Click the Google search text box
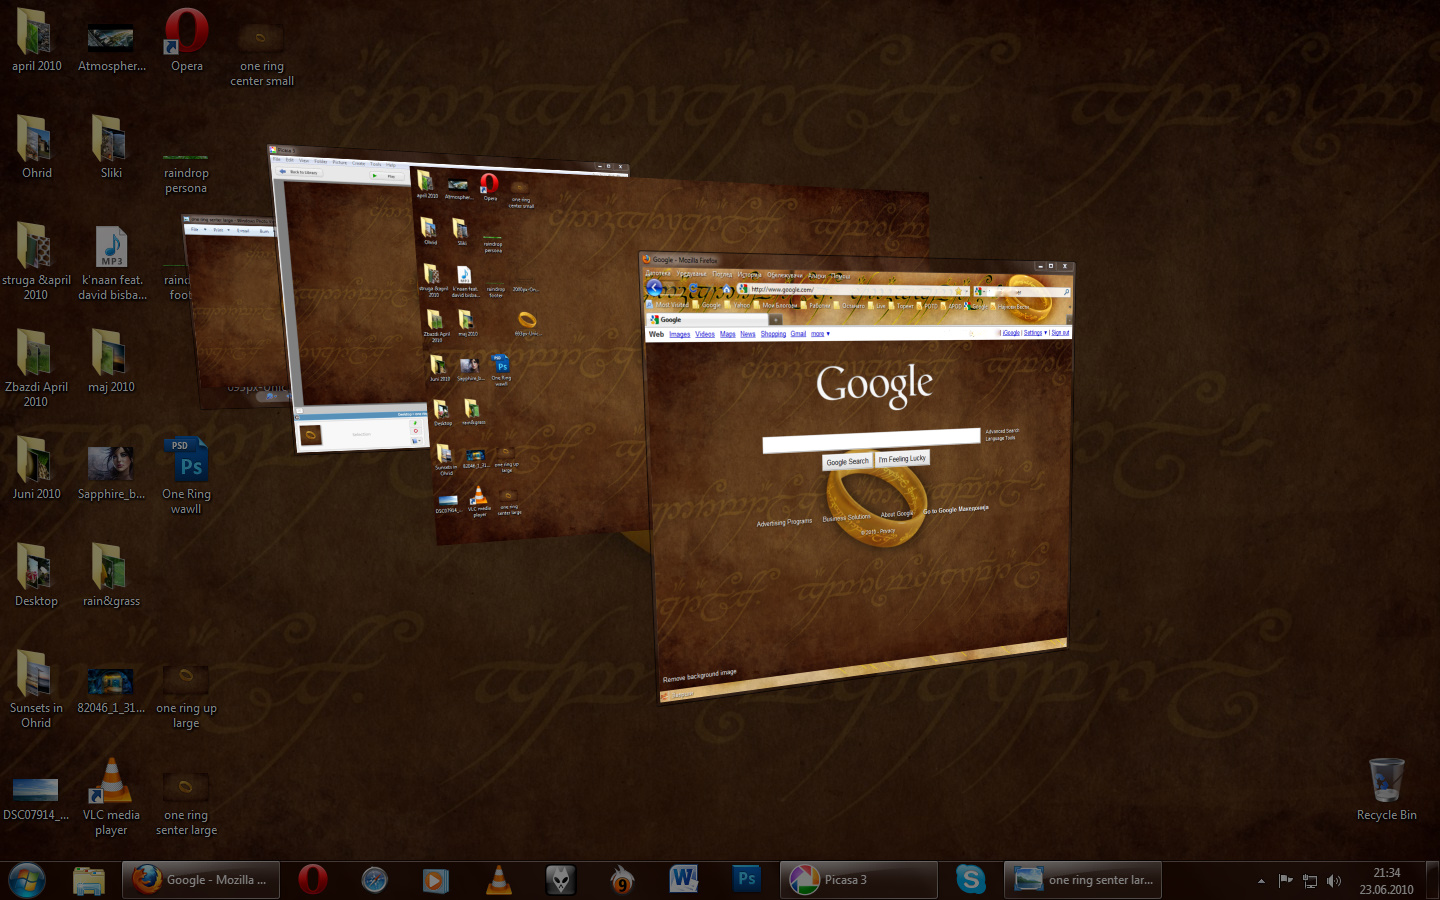Image resolution: width=1440 pixels, height=900 pixels. coord(871,441)
